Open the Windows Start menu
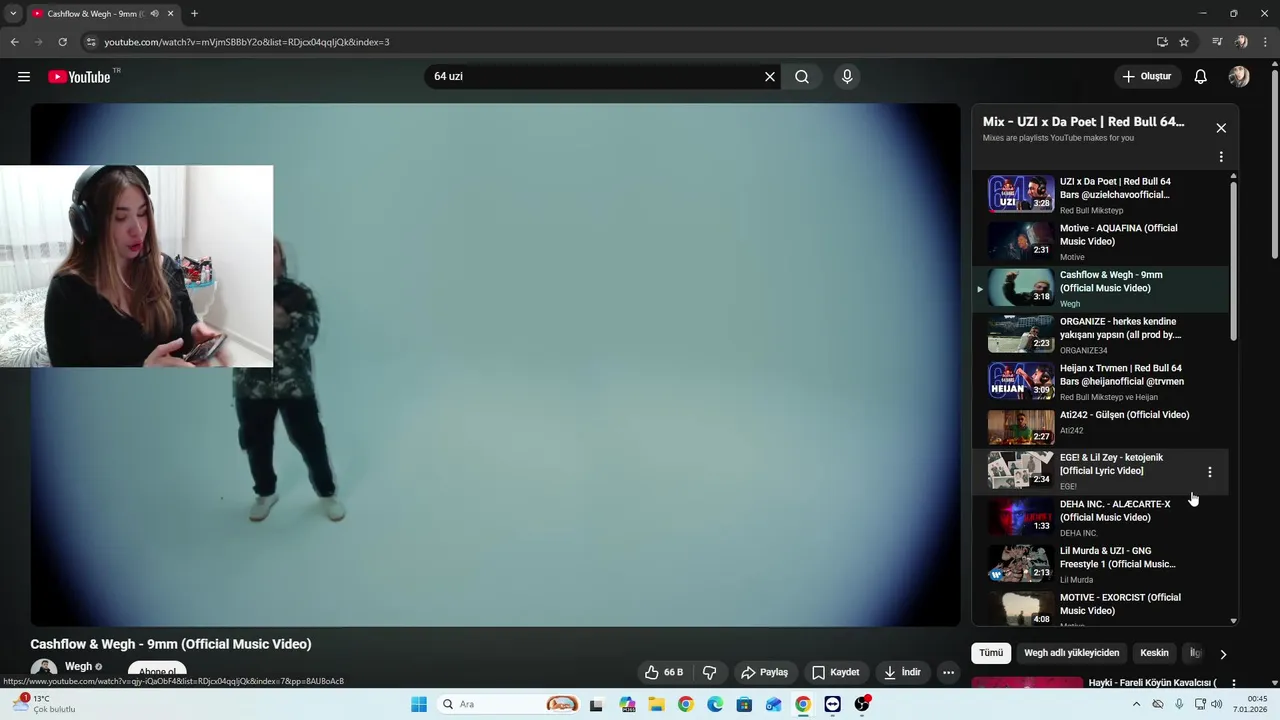Image resolution: width=1280 pixels, height=720 pixels. pyautogui.click(x=419, y=704)
